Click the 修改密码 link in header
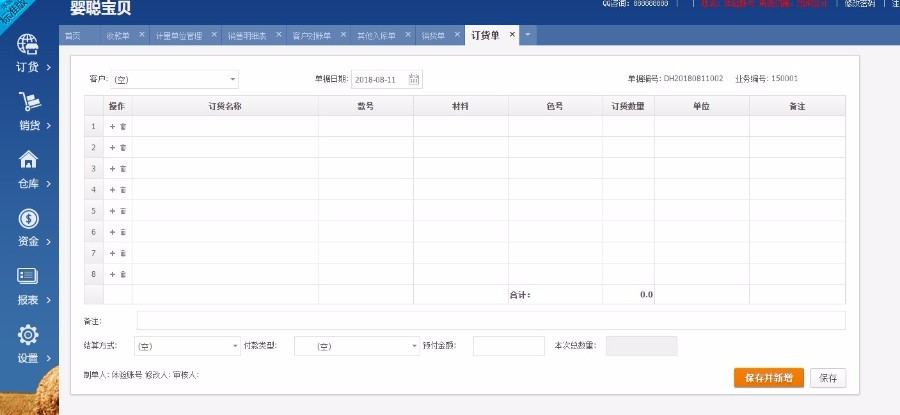900x415 pixels. tap(859, 3)
